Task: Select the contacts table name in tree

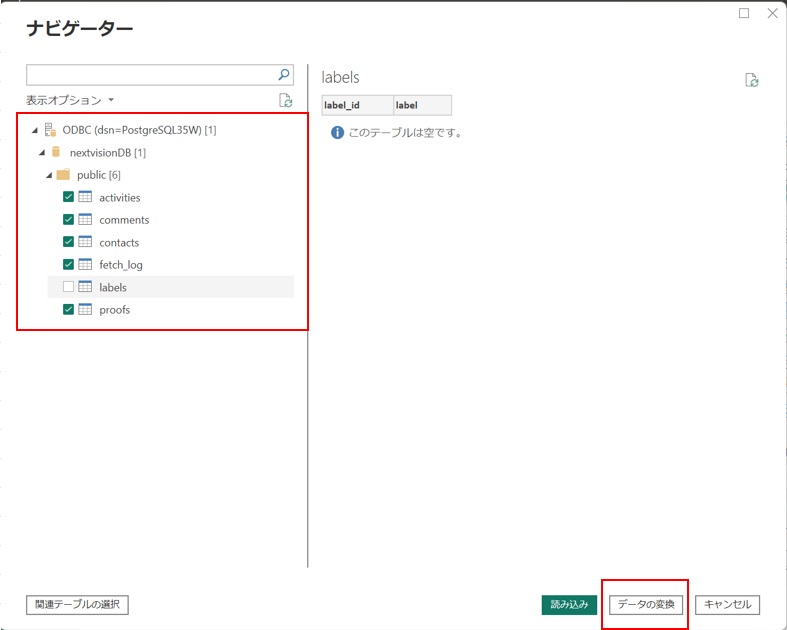Action: point(119,242)
